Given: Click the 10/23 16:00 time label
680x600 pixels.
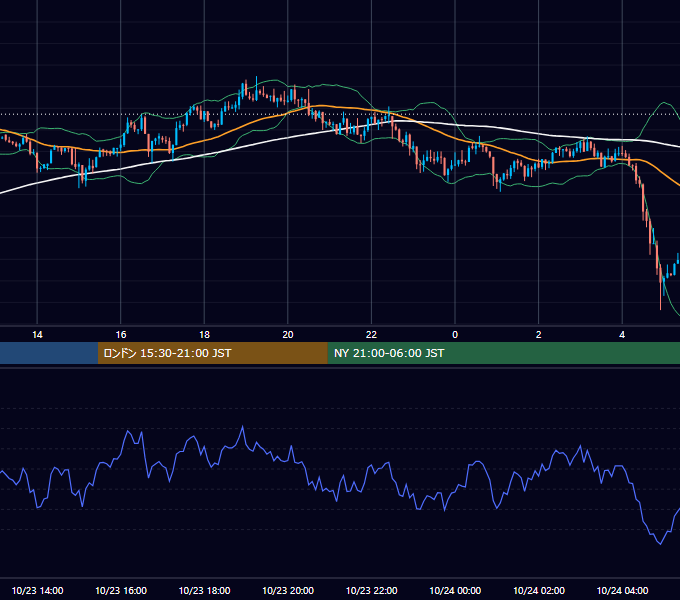Looking at the screenshot, I should 121,590.
